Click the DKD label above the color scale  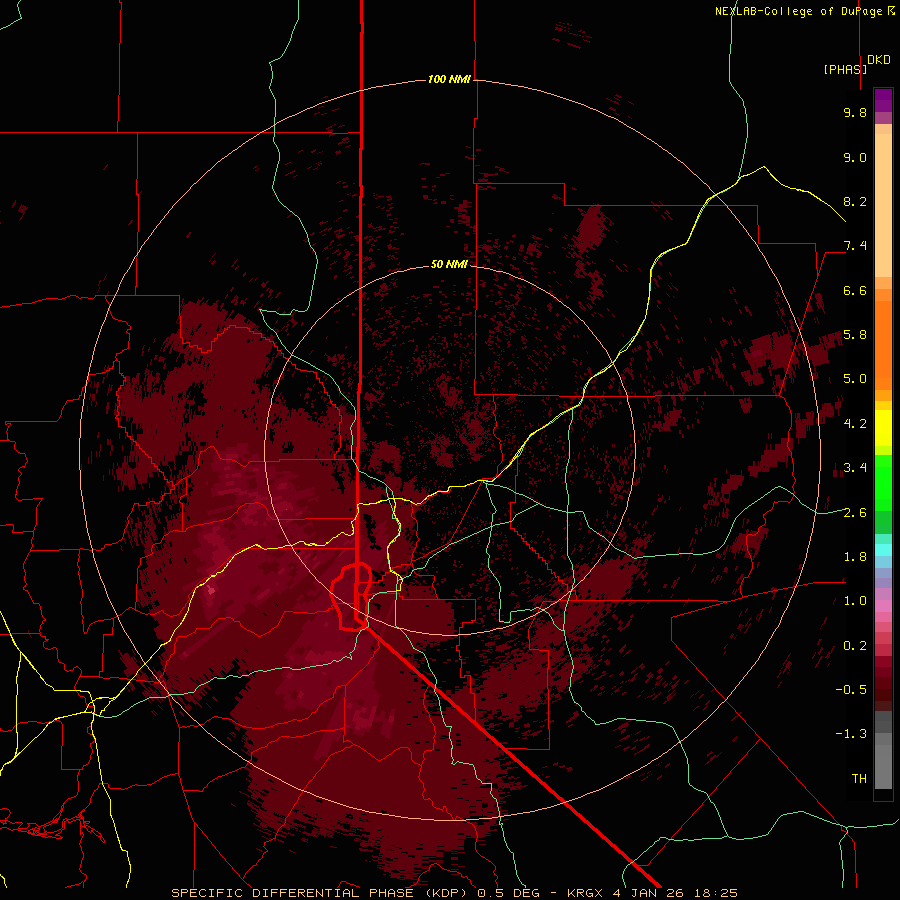[x=879, y=60]
